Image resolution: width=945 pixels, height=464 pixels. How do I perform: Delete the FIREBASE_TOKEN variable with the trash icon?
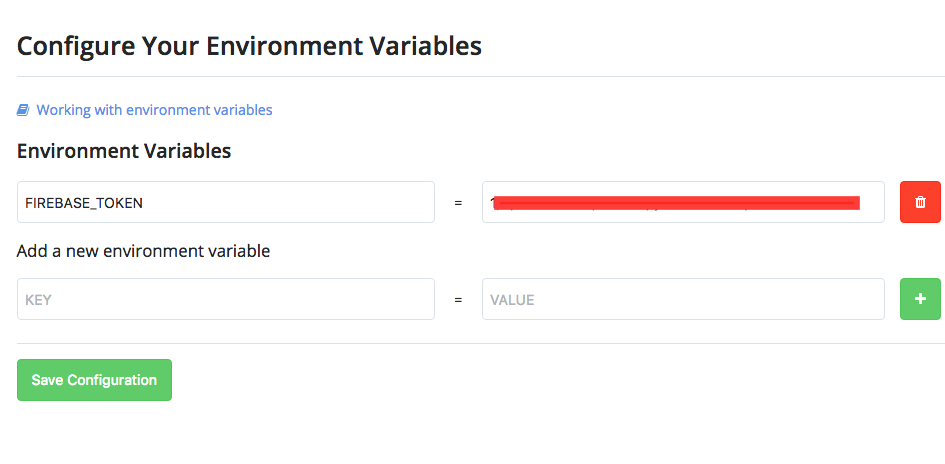pyautogui.click(x=920, y=202)
